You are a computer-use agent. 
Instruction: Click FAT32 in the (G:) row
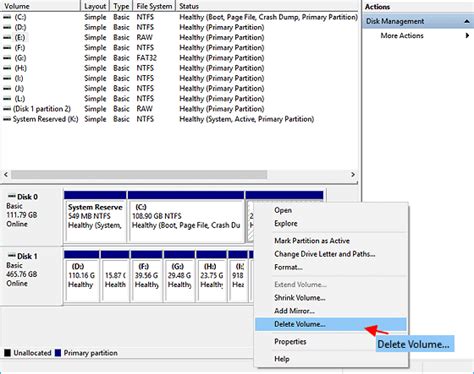tap(146, 58)
